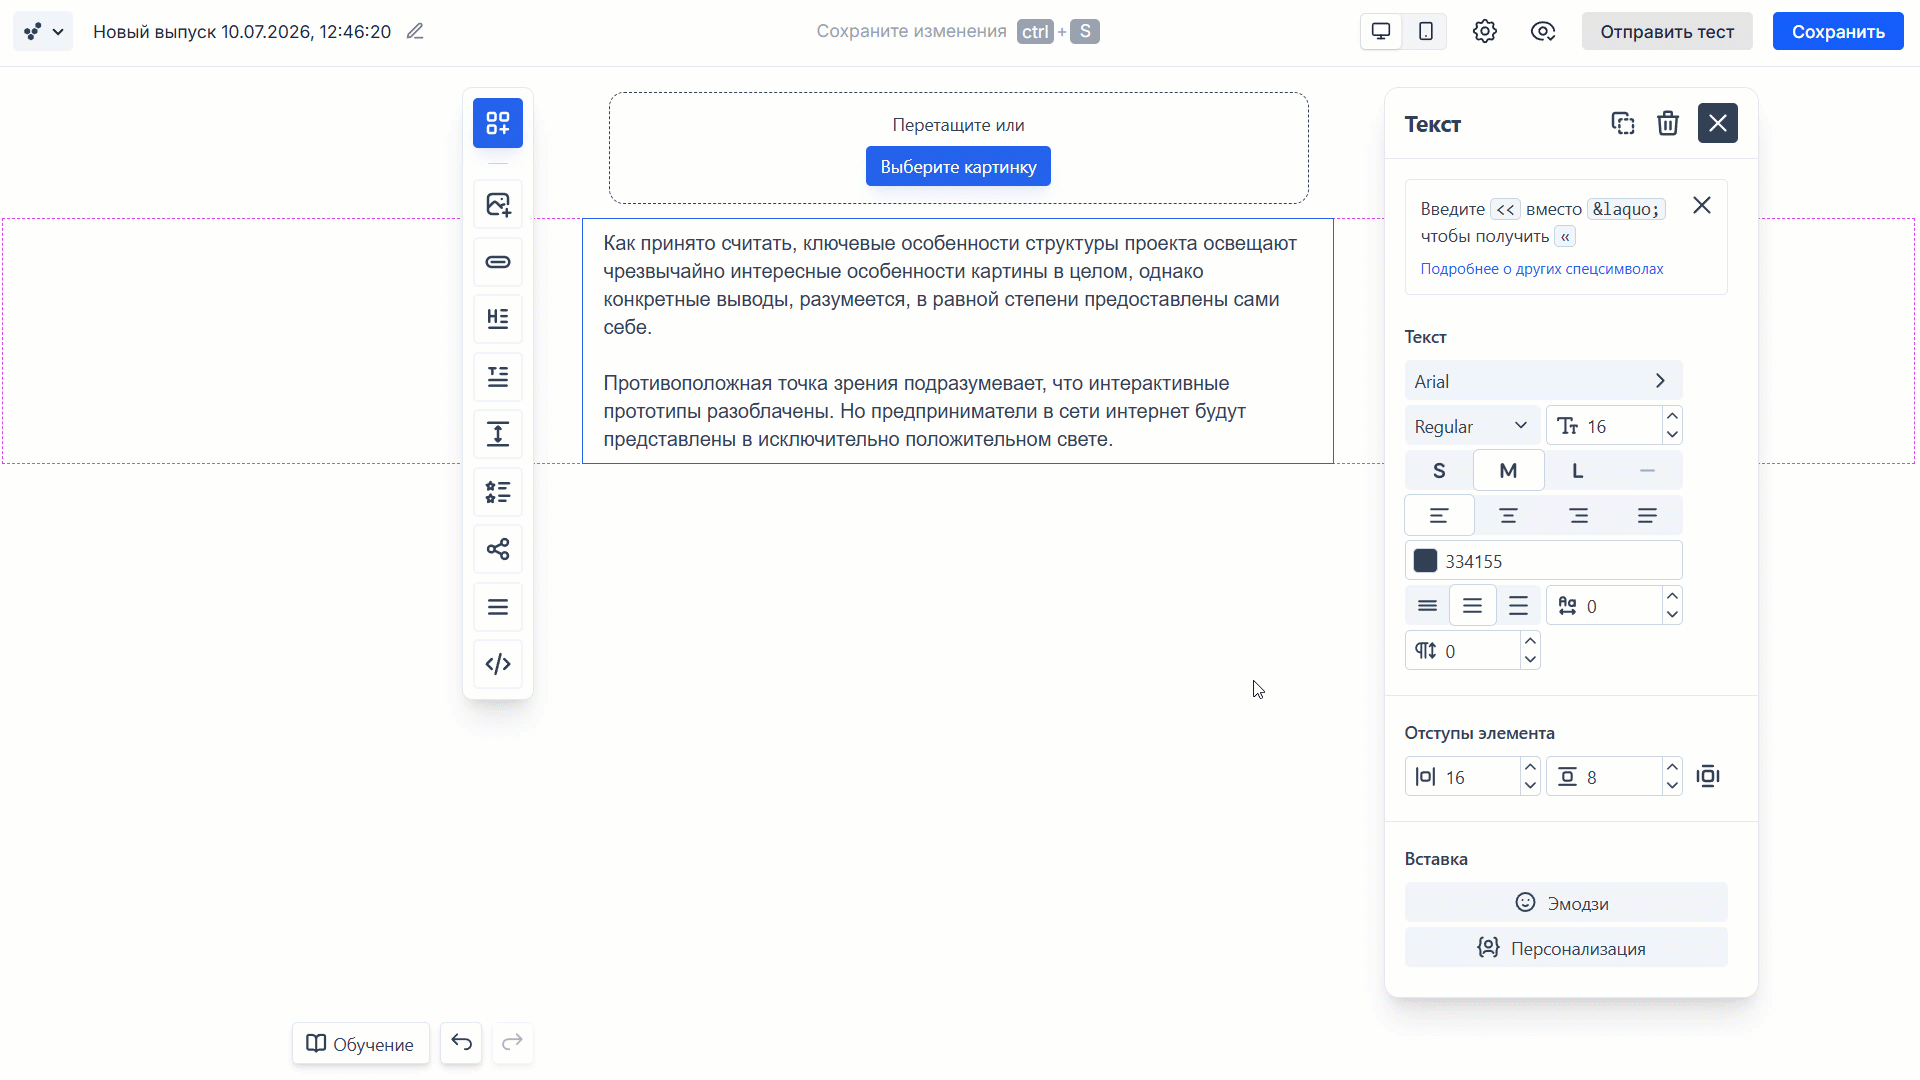Screen dimensions: 1920x1080
Task: Set center text alignment
Action: [x=1508, y=515]
